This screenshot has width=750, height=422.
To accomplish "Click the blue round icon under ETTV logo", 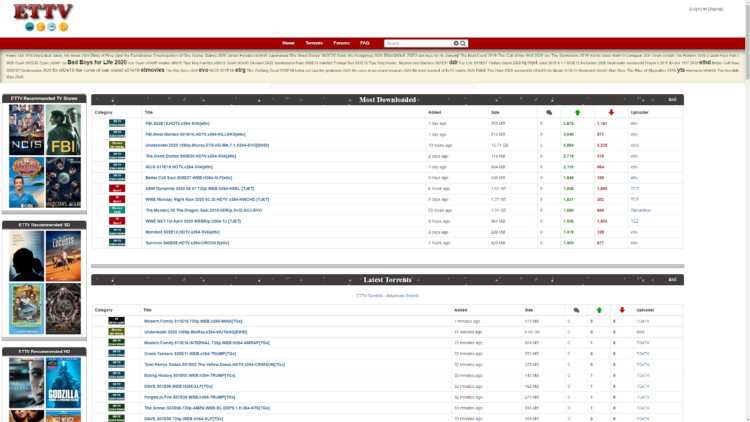I will coord(30,27).
